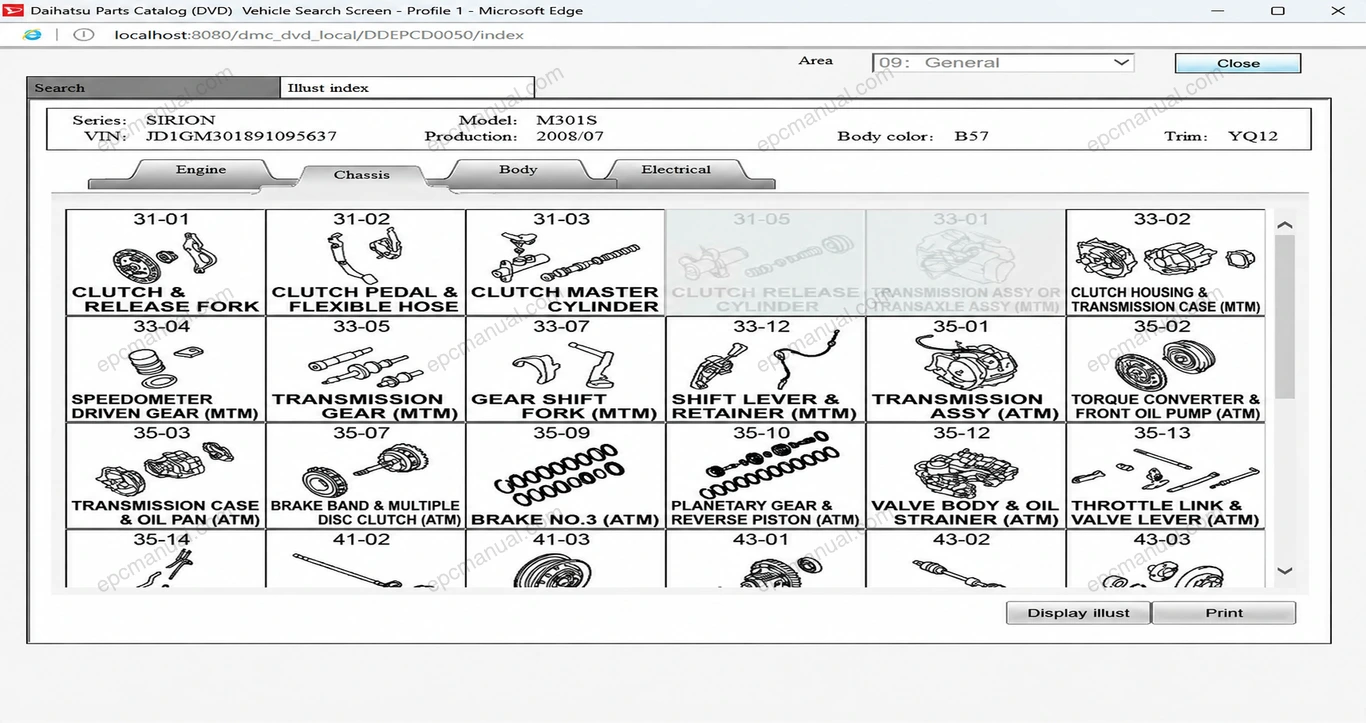Switch to the Engine tab
Image resolution: width=1366 pixels, height=723 pixels.
(201, 171)
